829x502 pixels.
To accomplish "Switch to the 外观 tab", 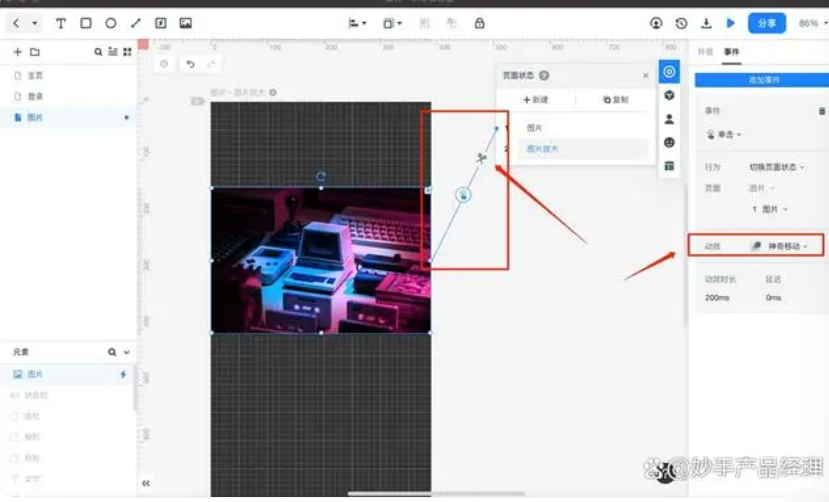I will pyautogui.click(x=705, y=51).
